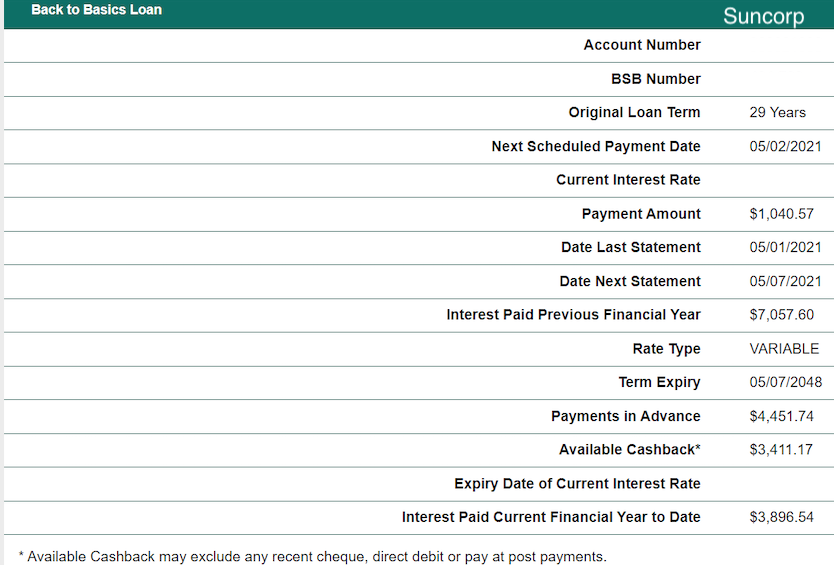Select the 05/01/2021 statement date

point(786,247)
